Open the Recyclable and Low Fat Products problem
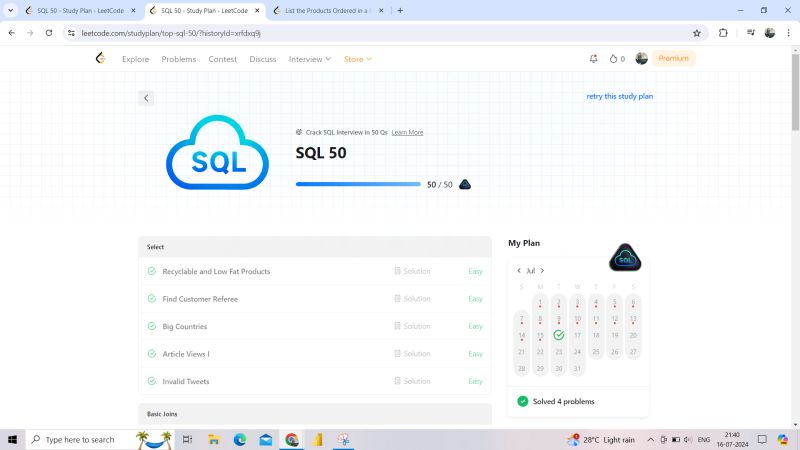Viewport: 800px width, 450px height. tap(216, 271)
